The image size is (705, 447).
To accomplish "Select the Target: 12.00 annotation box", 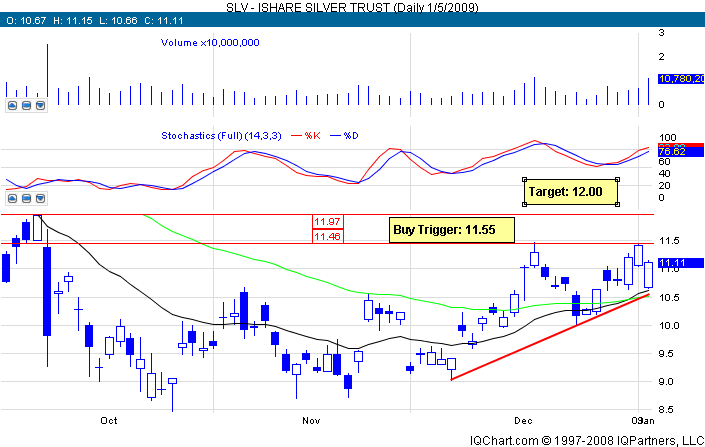I will [x=571, y=192].
